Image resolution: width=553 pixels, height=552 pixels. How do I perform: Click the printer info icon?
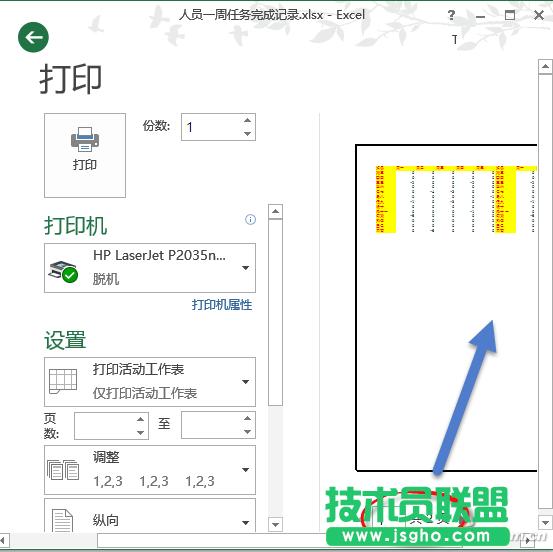pyautogui.click(x=250, y=219)
